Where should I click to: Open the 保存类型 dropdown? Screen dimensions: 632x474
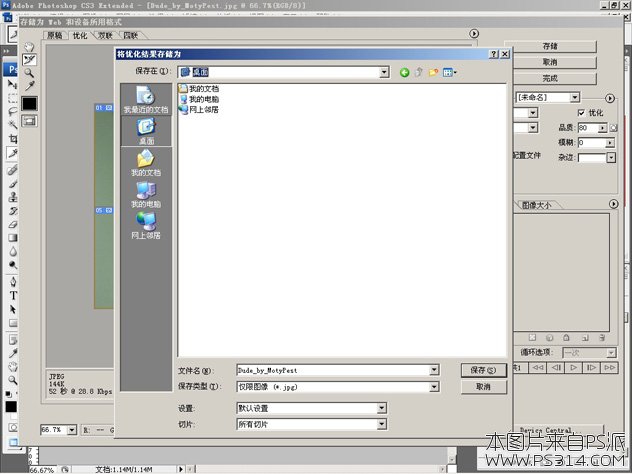point(434,387)
